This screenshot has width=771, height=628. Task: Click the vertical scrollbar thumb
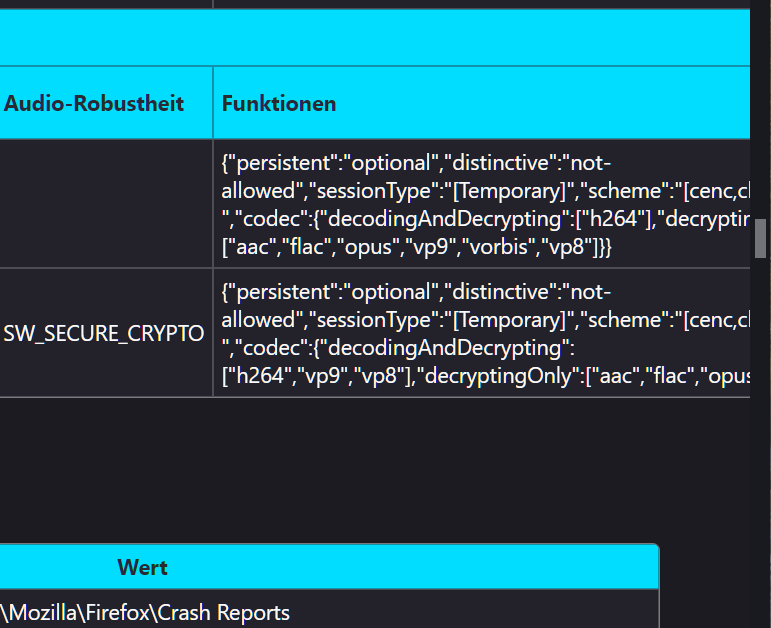tap(760, 238)
